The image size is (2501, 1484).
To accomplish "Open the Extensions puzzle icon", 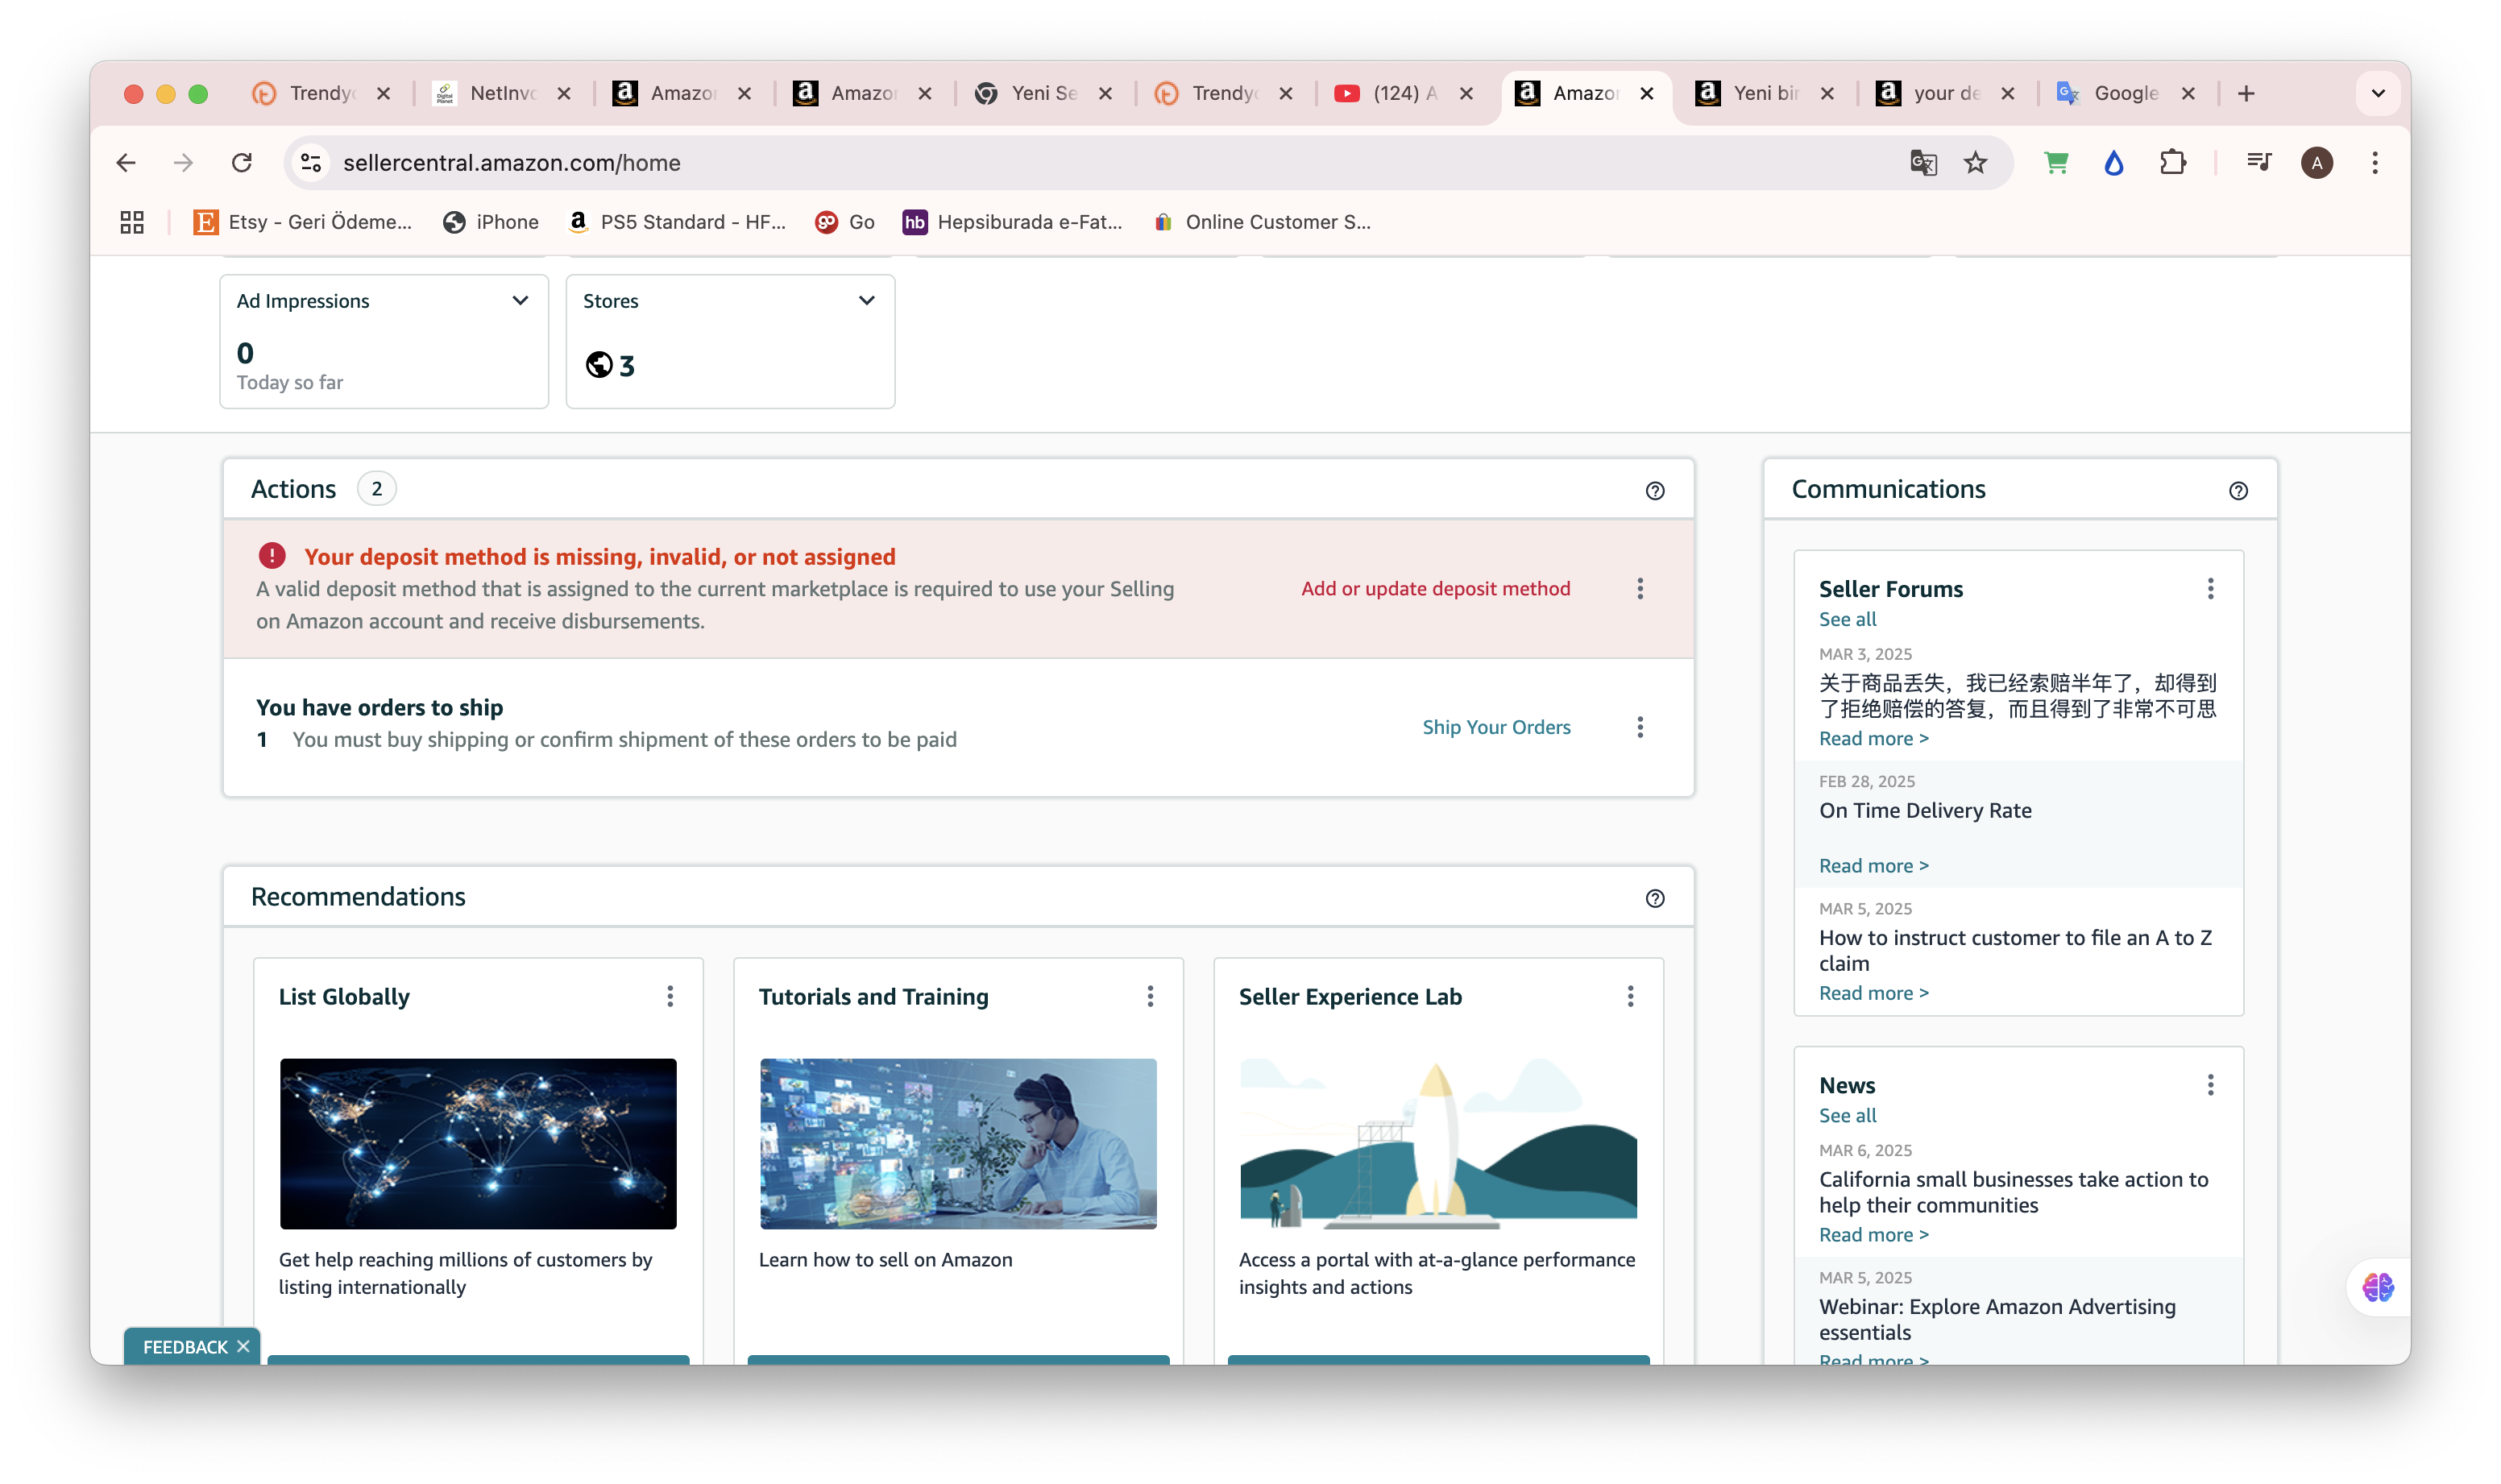I will click(2172, 163).
